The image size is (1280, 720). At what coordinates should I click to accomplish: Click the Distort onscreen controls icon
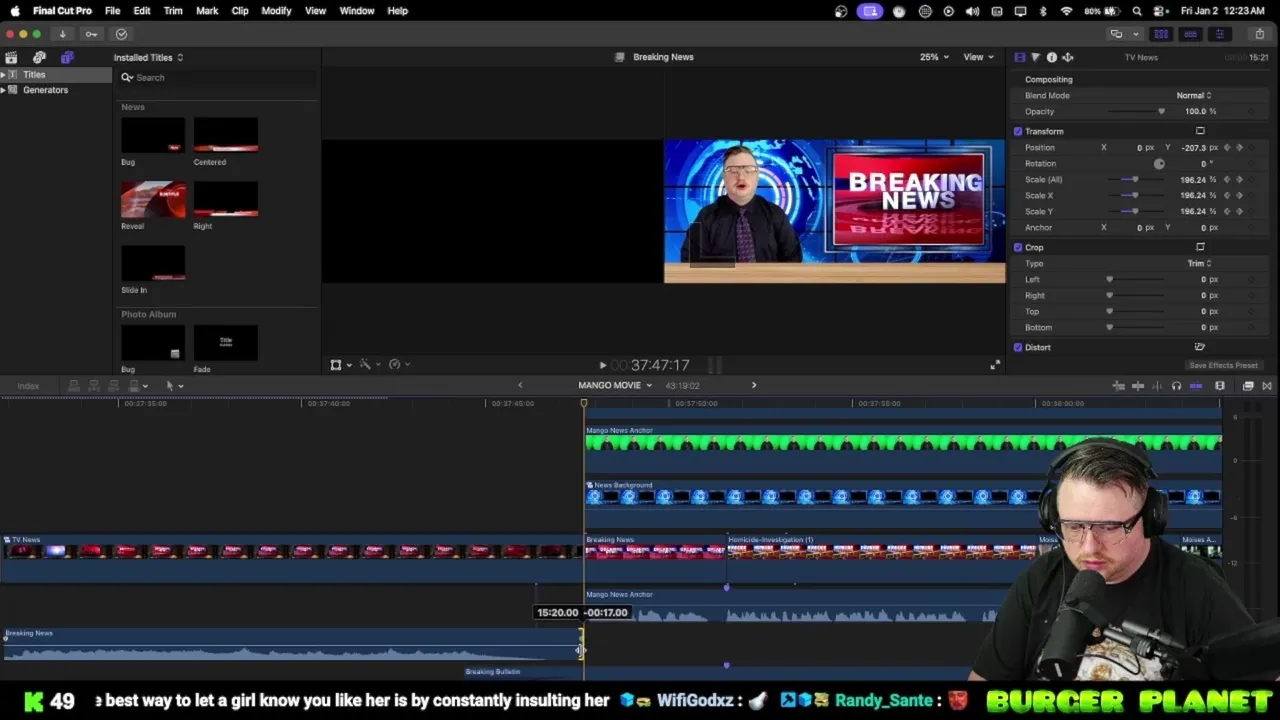coord(1200,347)
